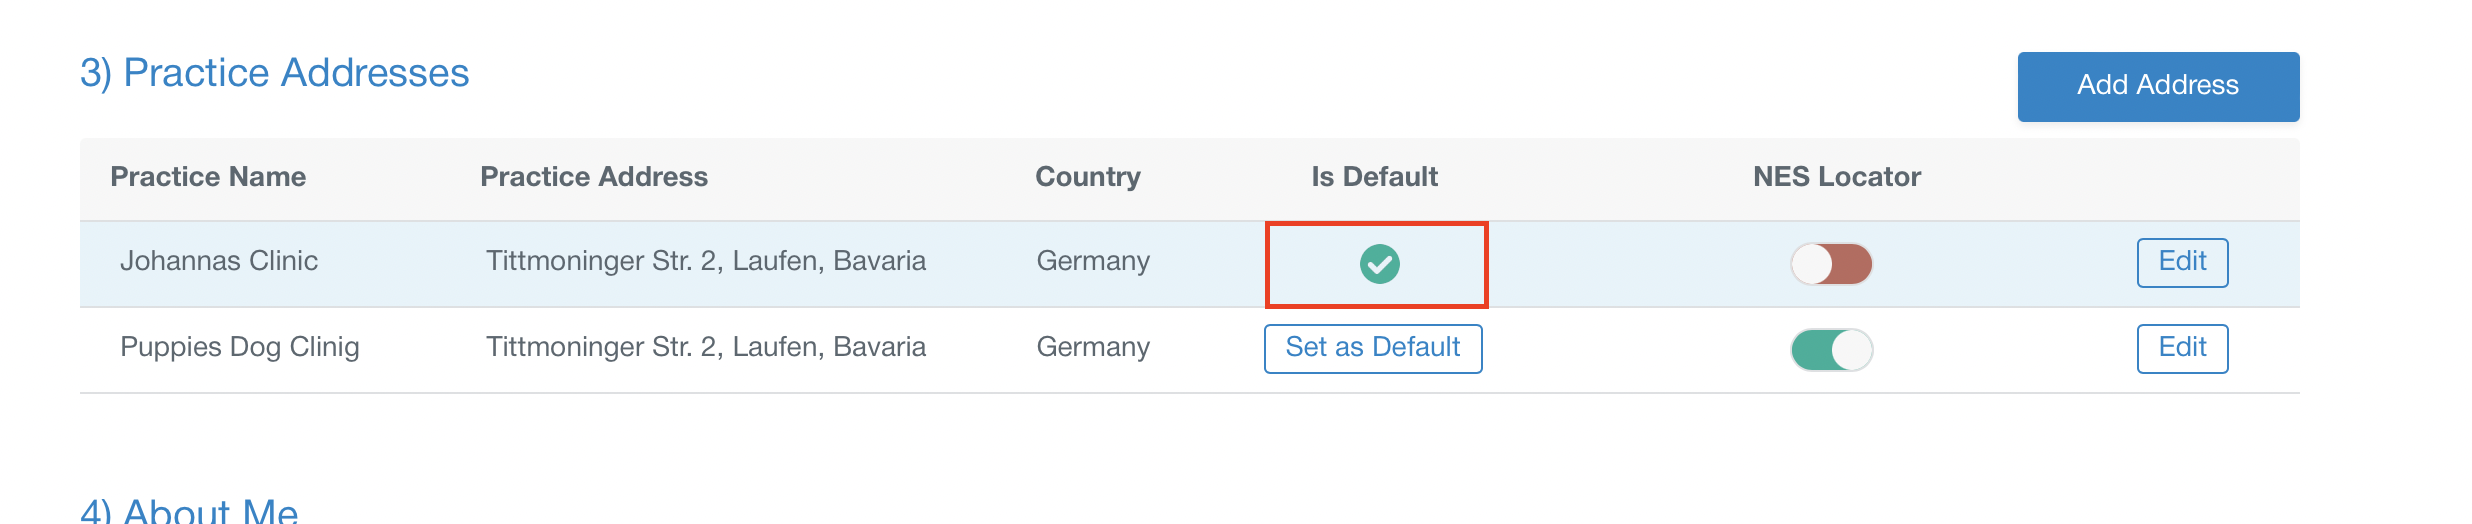Click Puppies Dog Clinig's Tittmoninger Str. address
This screenshot has height=524, width=2472.
tap(706, 347)
